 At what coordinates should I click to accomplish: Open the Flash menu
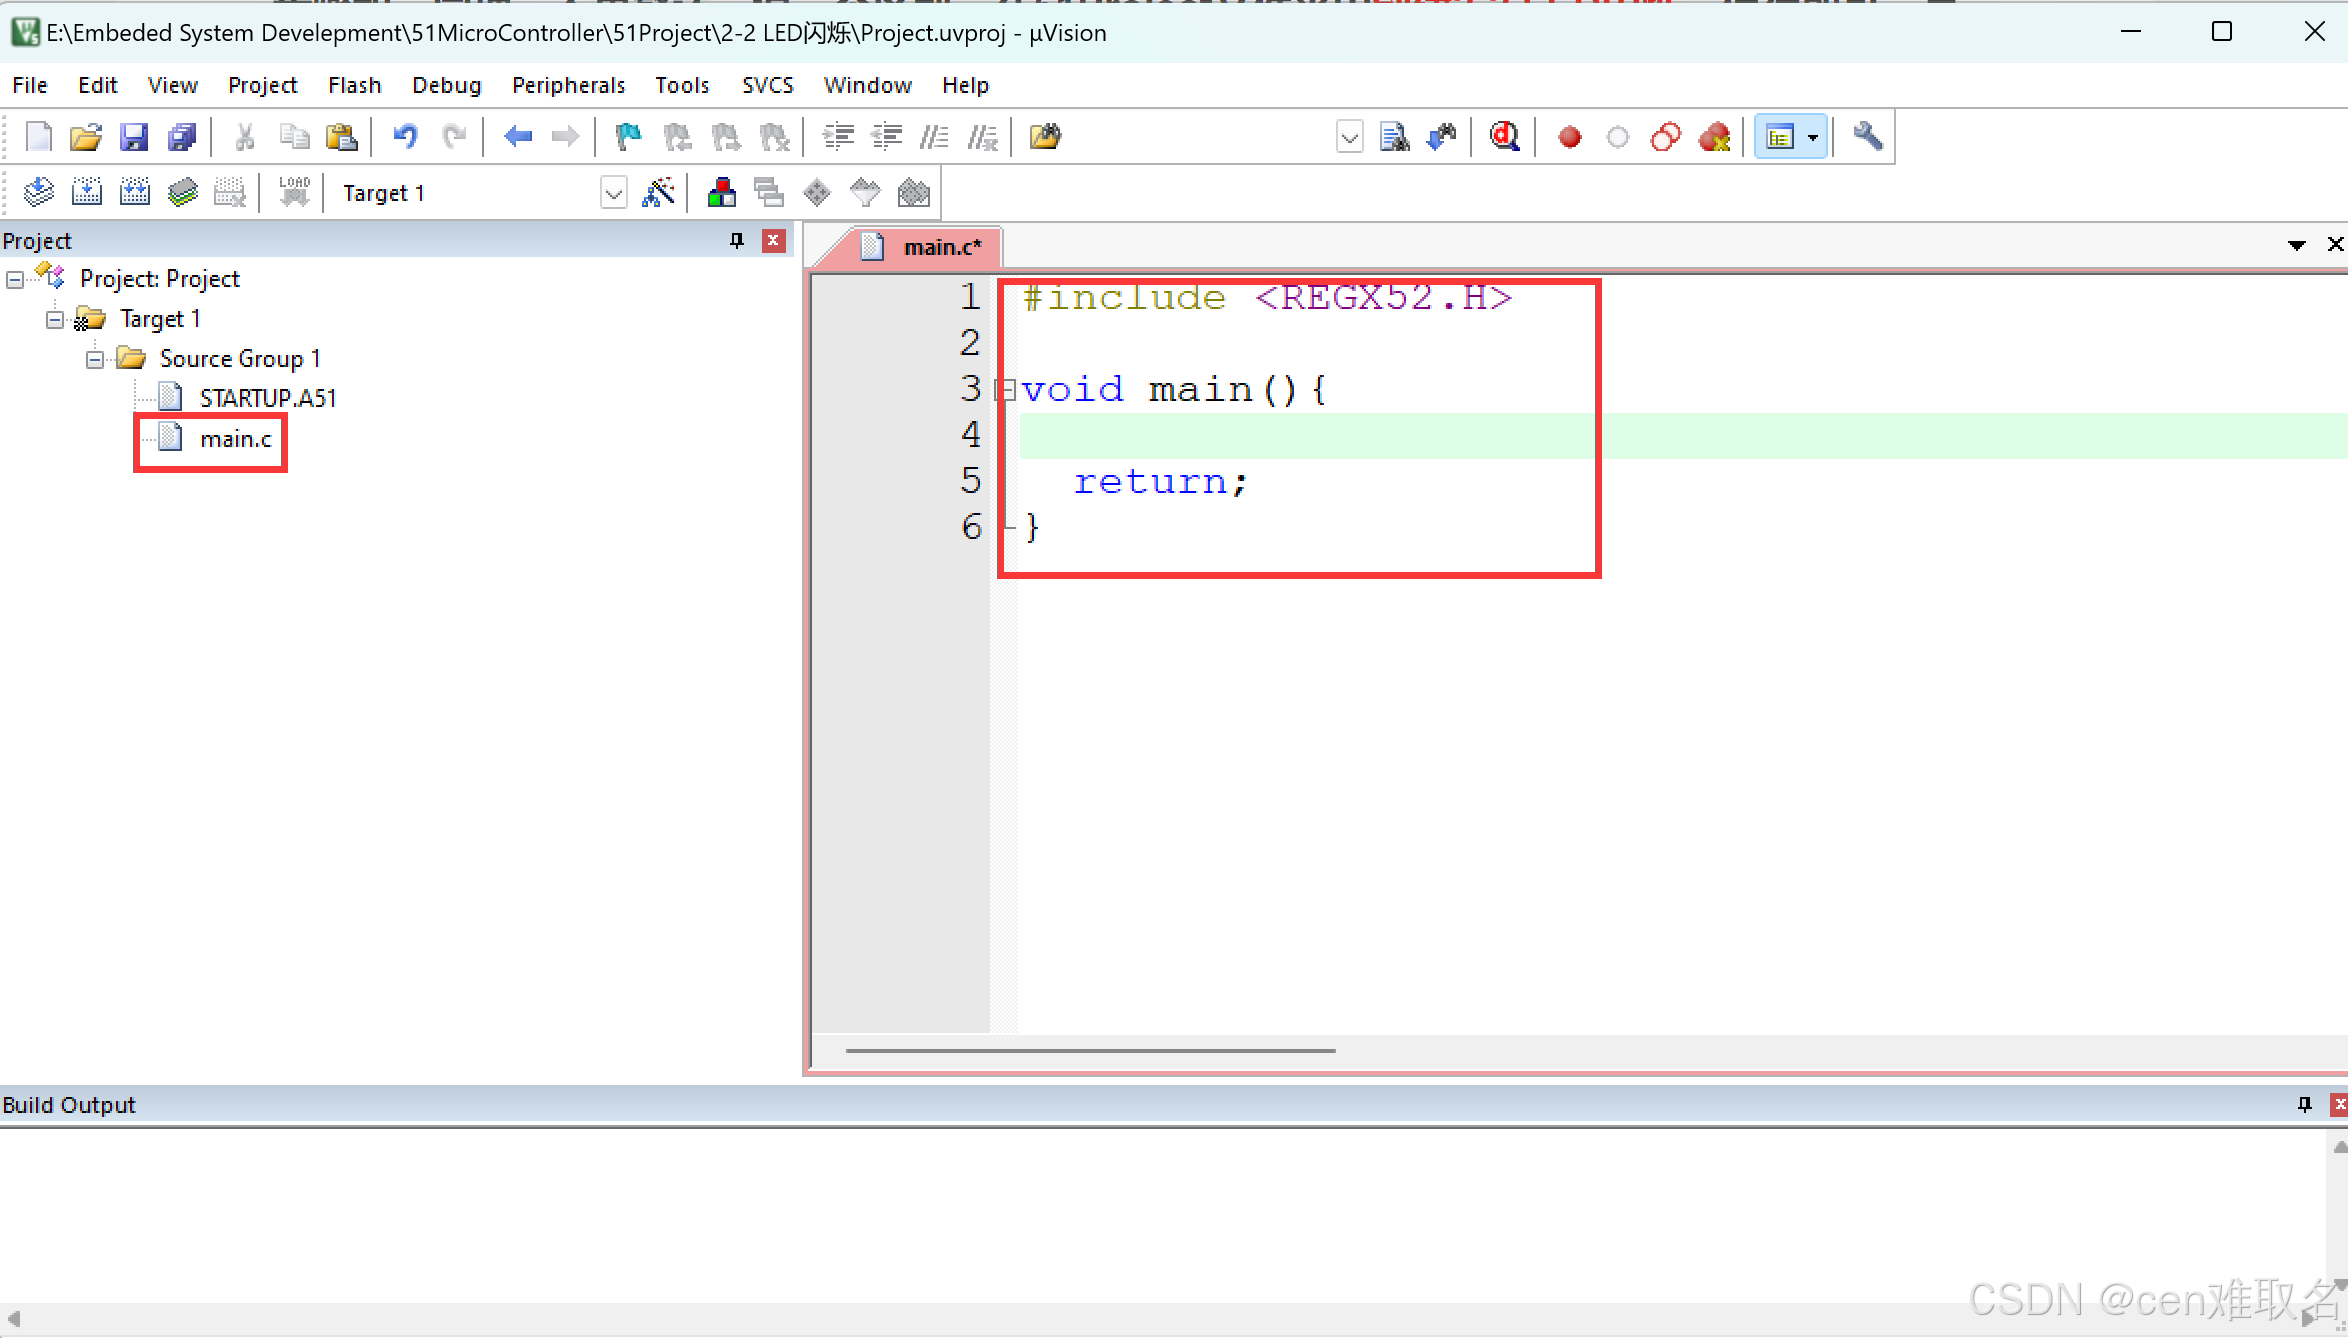354,85
